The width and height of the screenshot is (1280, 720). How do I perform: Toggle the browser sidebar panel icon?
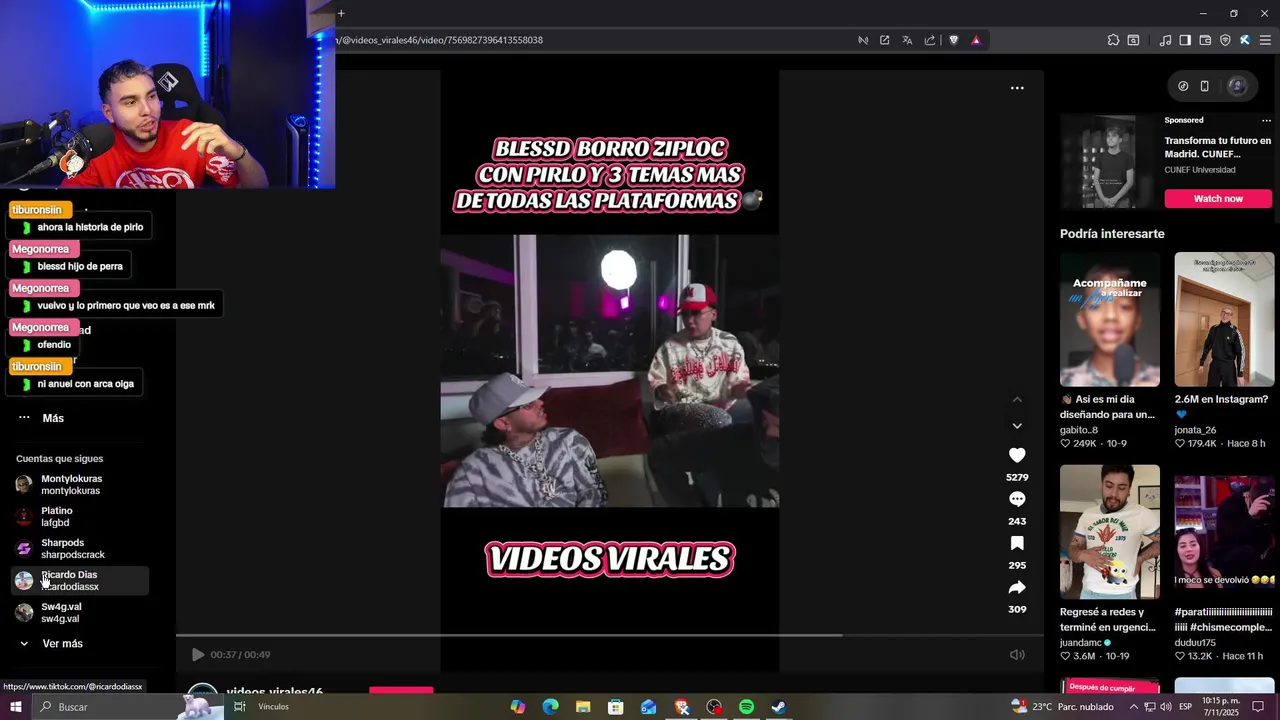click(x=1185, y=40)
